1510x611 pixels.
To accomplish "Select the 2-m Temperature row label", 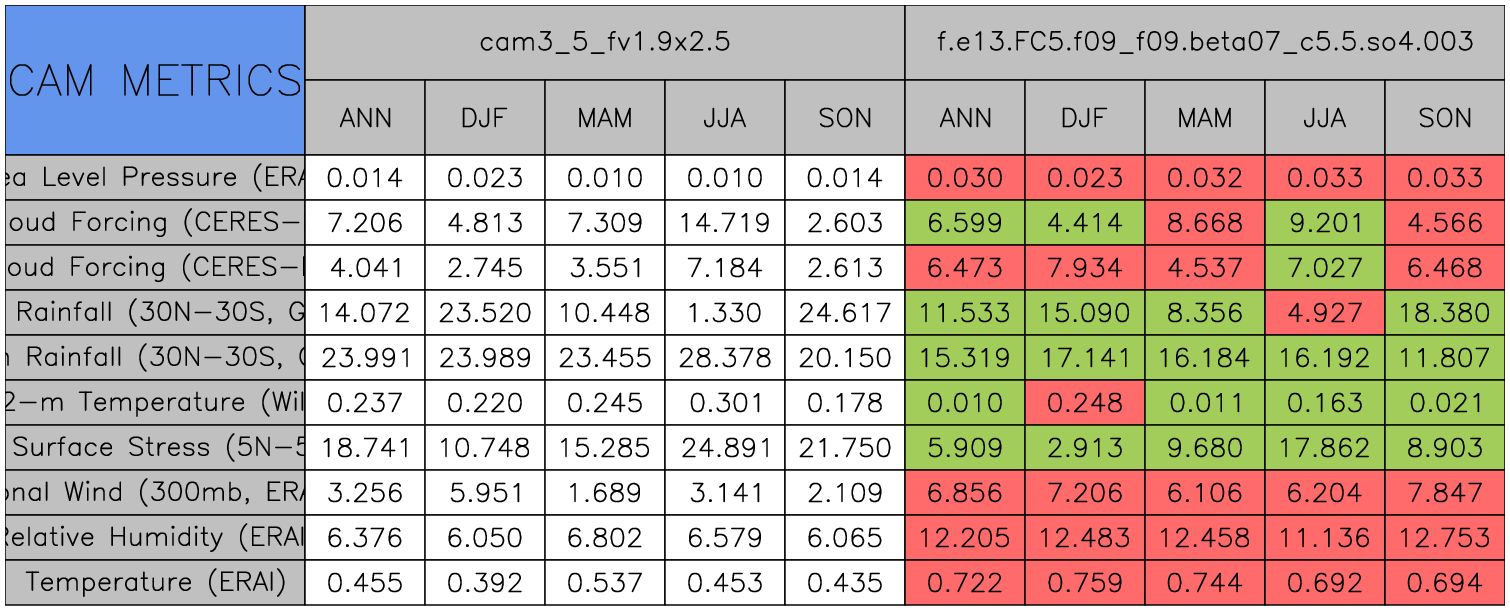I will click(155, 402).
